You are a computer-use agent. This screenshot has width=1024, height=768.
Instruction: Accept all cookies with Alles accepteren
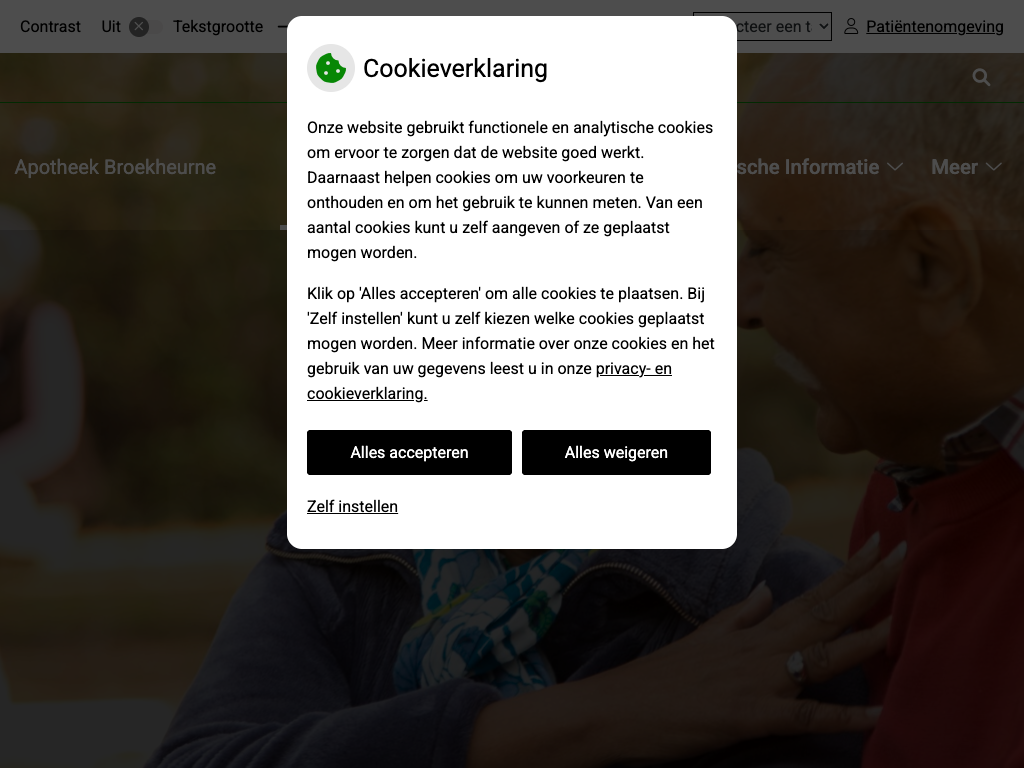pos(409,453)
